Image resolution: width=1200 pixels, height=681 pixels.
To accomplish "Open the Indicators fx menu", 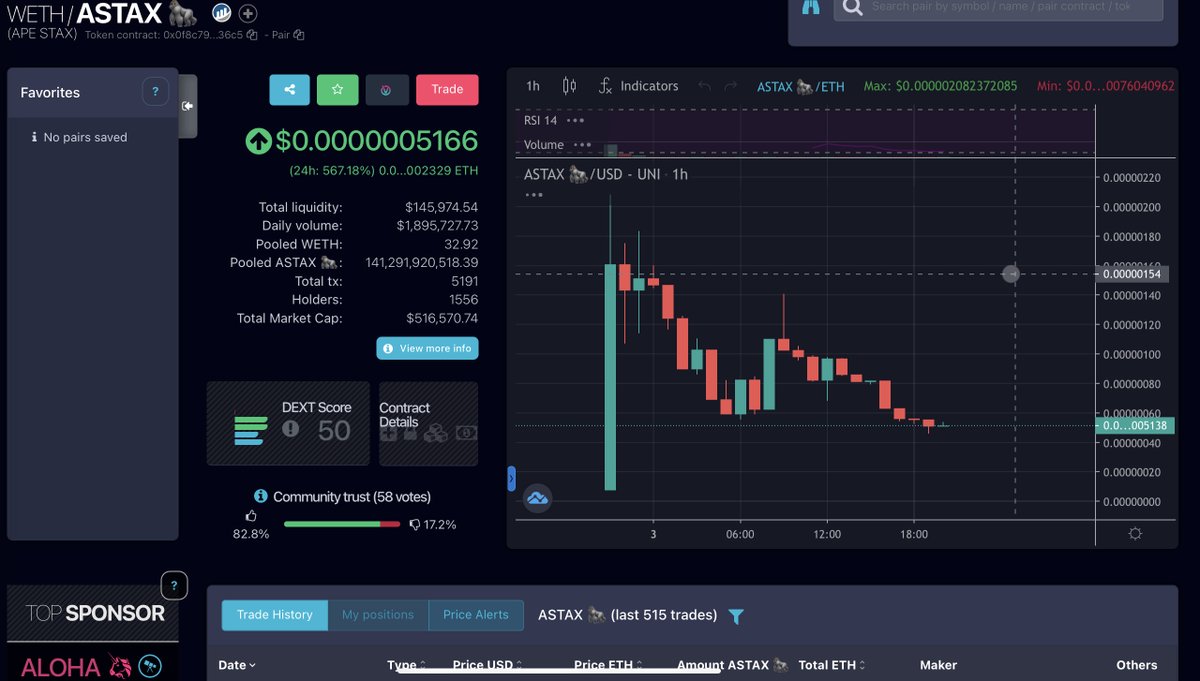I will [x=638, y=86].
